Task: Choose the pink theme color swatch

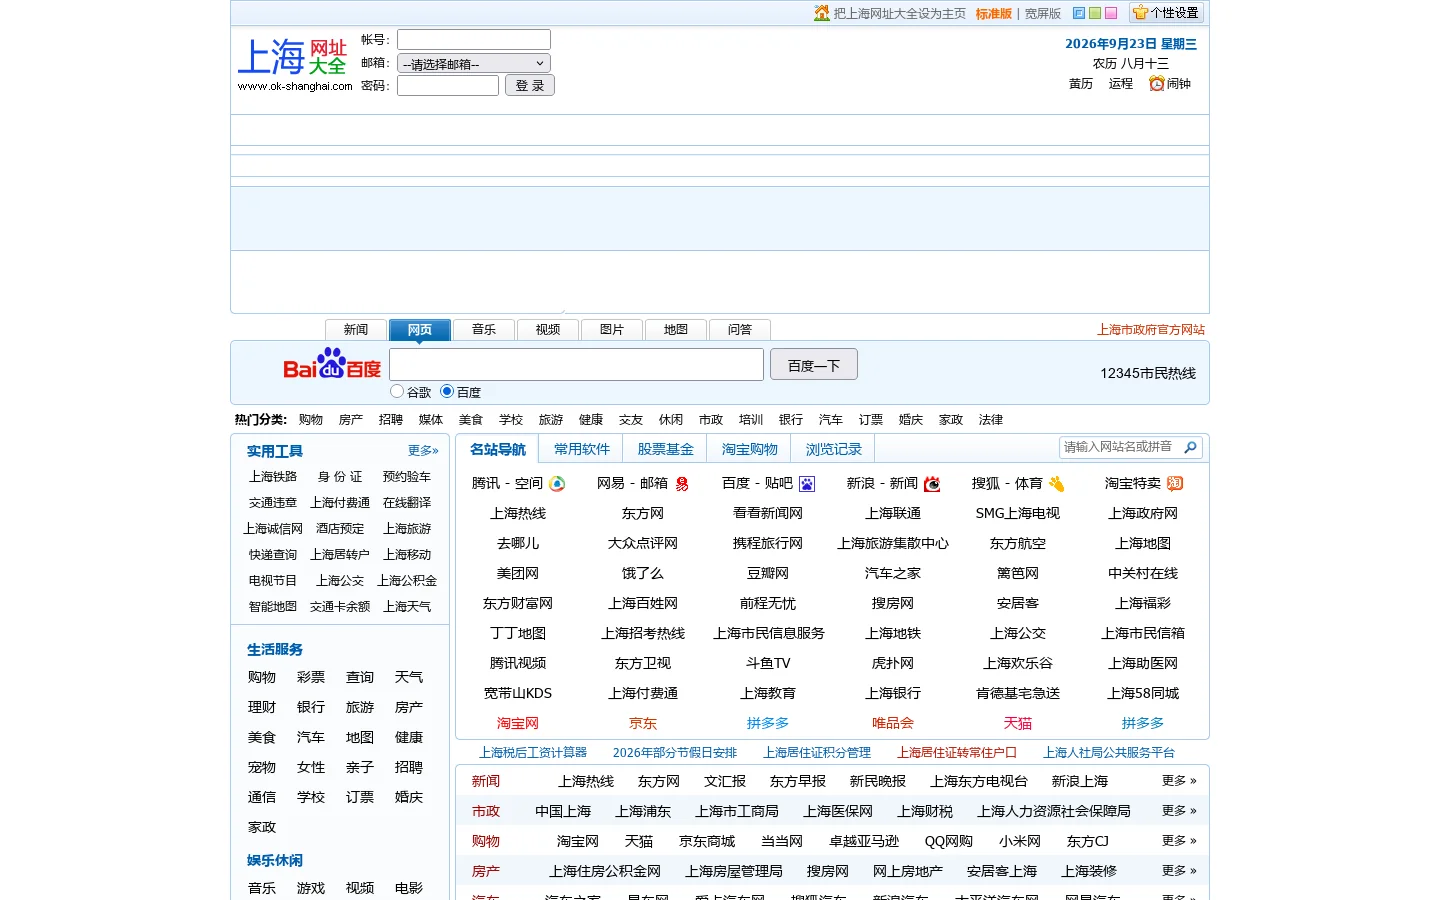Action: point(1111,13)
